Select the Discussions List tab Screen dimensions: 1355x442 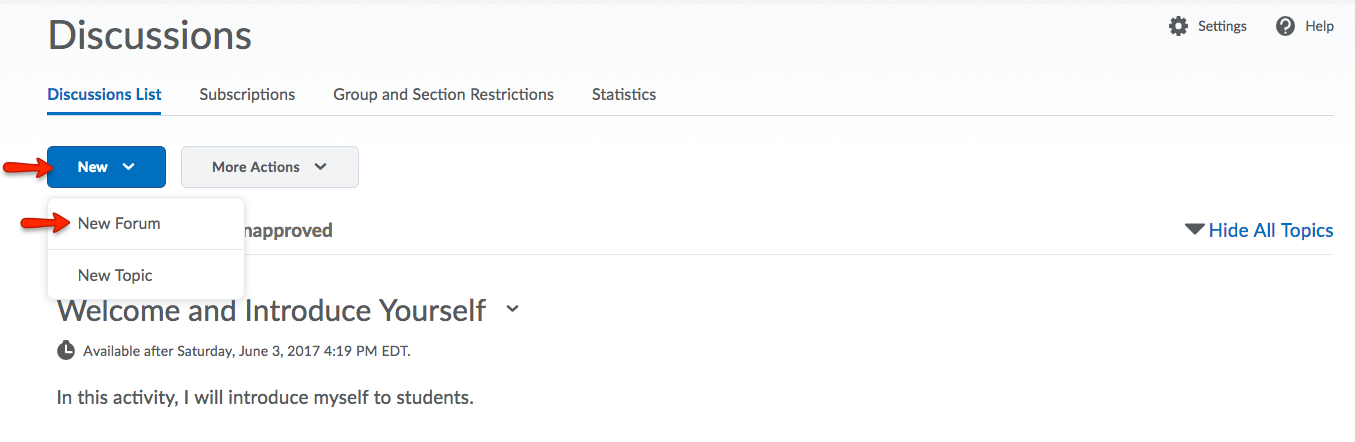tap(104, 94)
